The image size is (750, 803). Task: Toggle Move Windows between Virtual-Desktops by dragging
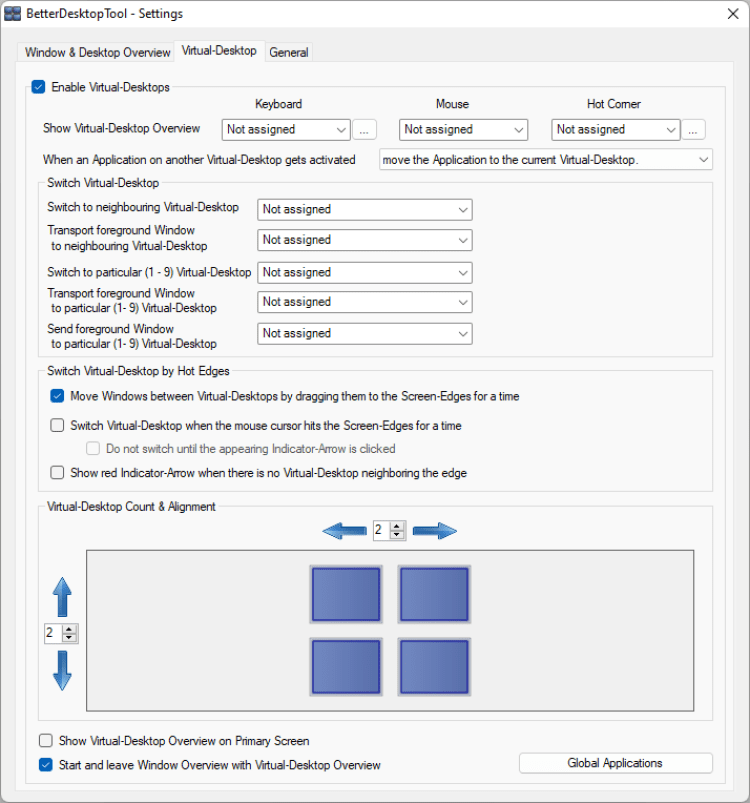click(x=57, y=396)
